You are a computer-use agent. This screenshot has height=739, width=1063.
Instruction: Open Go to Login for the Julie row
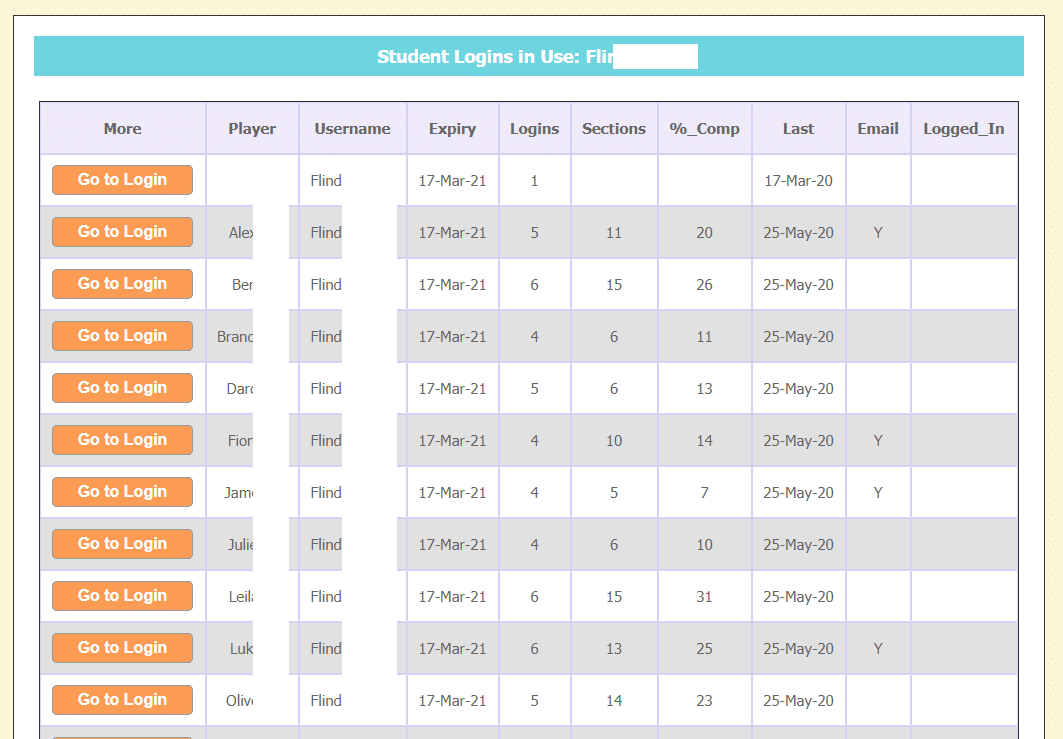(x=122, y=544)
